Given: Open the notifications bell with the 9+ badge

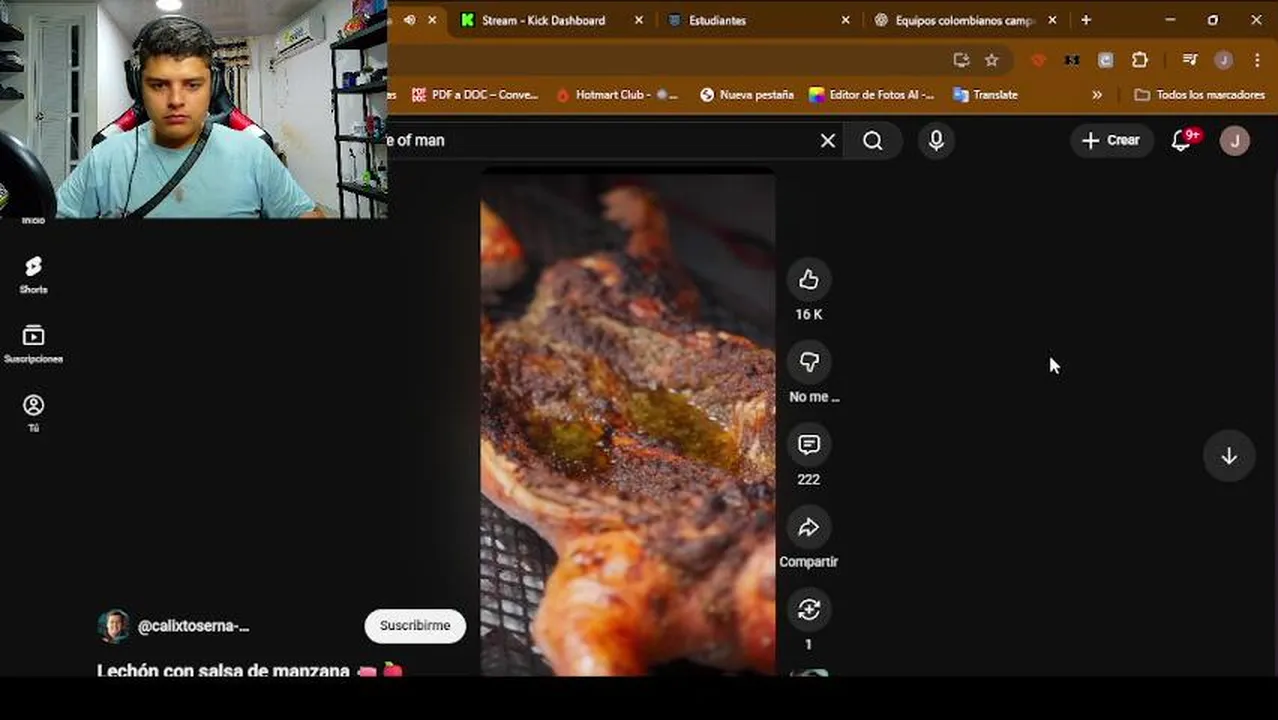Looking at the screenshot, I should click(1182, 141).
